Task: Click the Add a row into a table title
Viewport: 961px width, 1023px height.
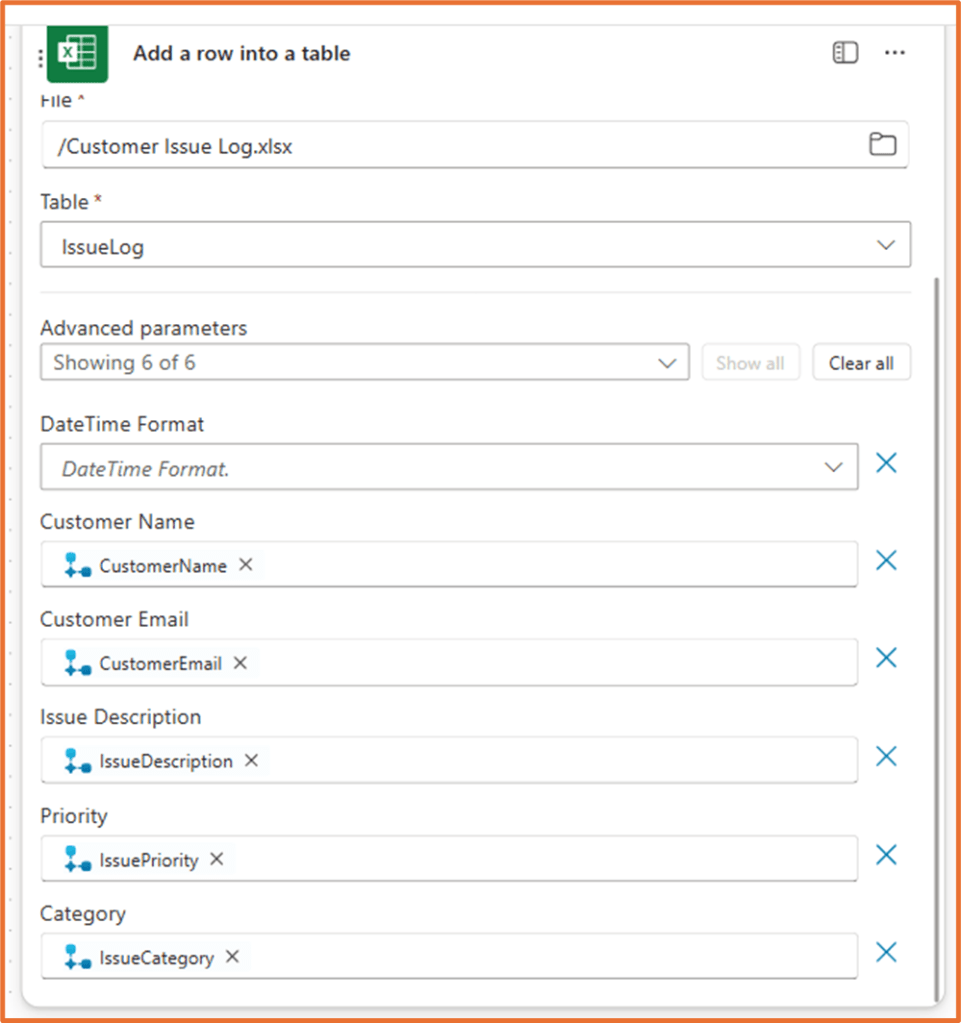Action: [241, 53]
